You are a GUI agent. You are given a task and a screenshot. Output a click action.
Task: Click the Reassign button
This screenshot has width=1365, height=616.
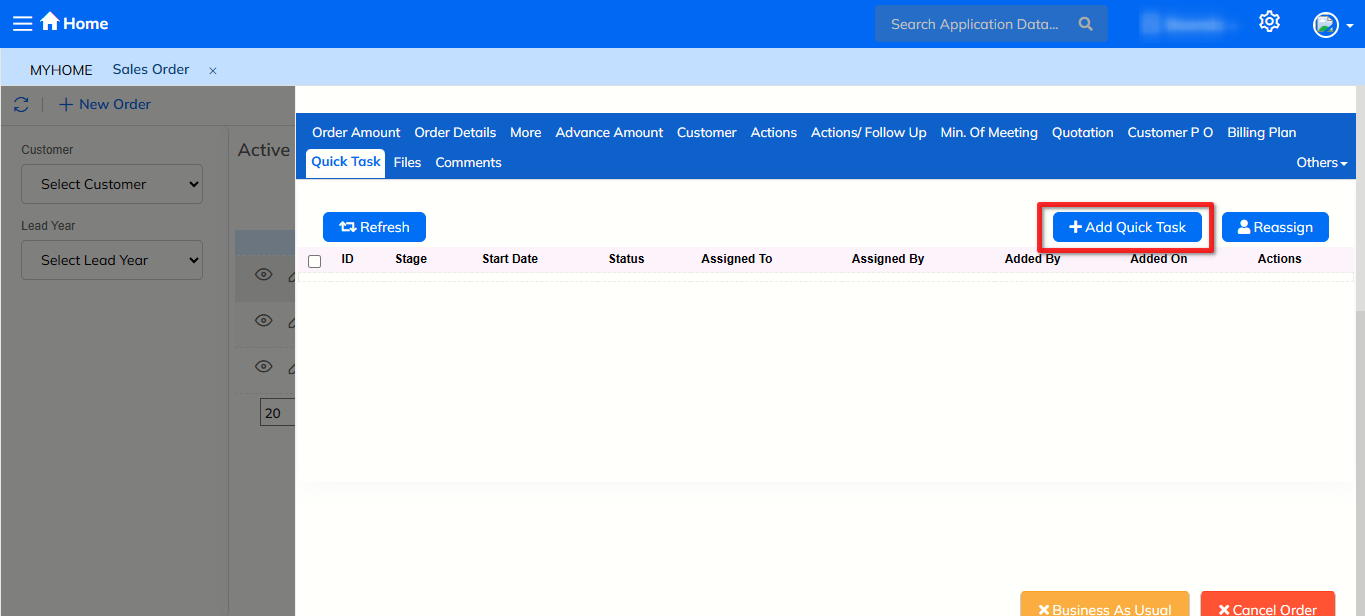click(x=1274, y=227)
